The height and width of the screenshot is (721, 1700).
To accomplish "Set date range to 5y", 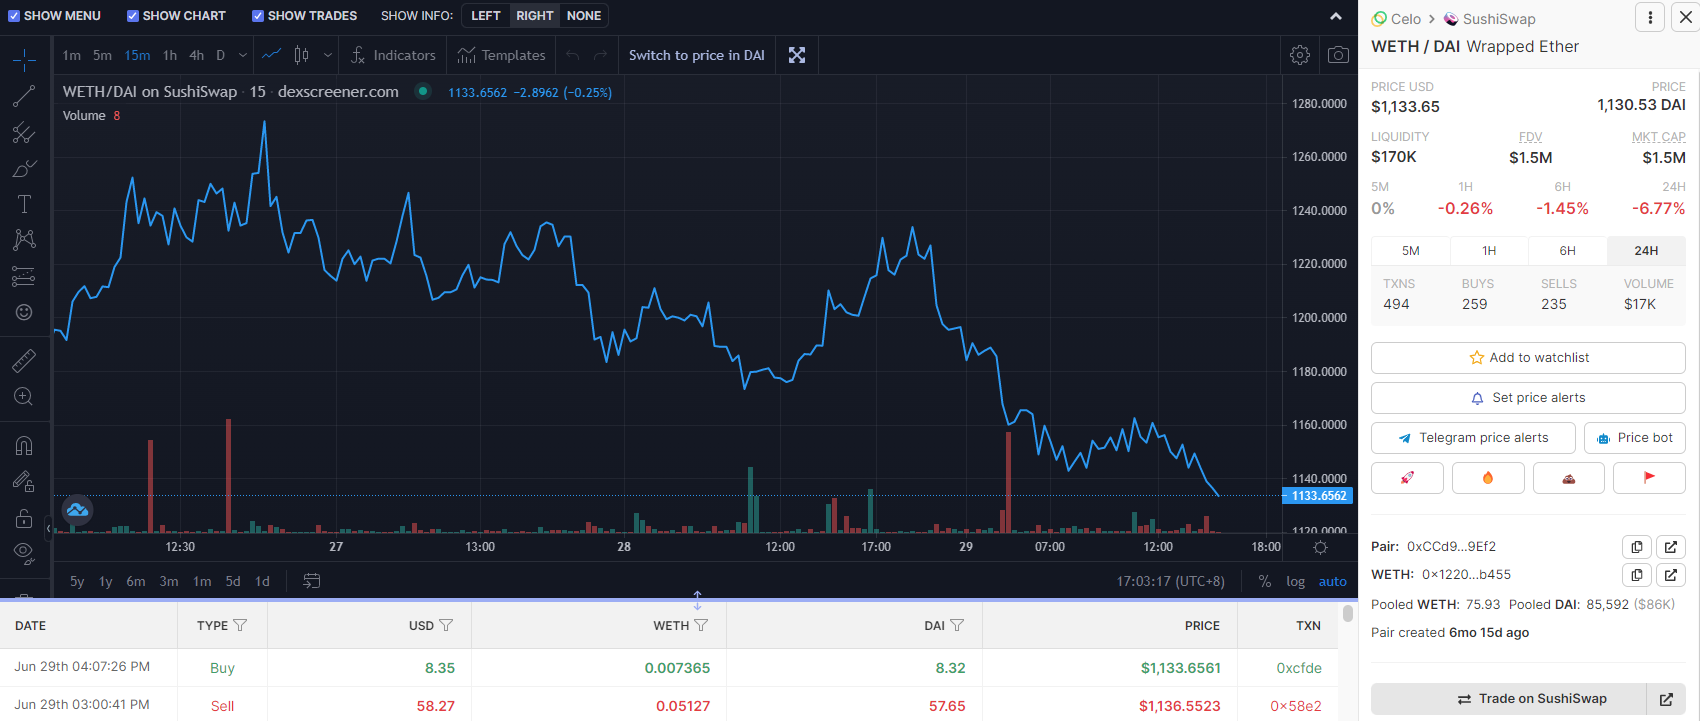I will pyautogui.click(x=77, y=581).
